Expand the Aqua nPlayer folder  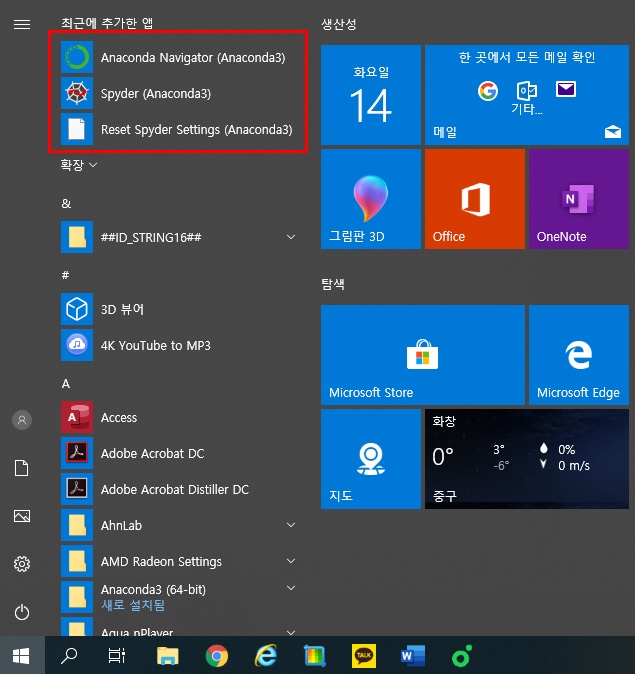180,627
